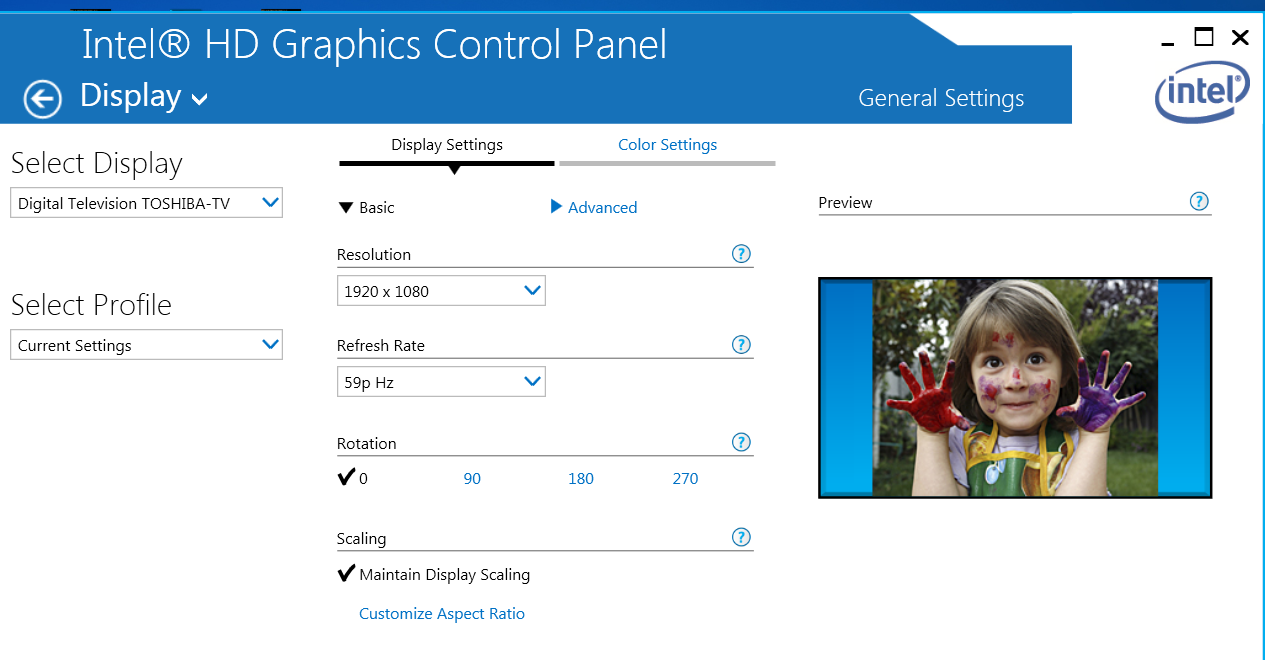Close the Intel HD Graphics window
The image size is (1265, 660).
tap(1240, 38)
